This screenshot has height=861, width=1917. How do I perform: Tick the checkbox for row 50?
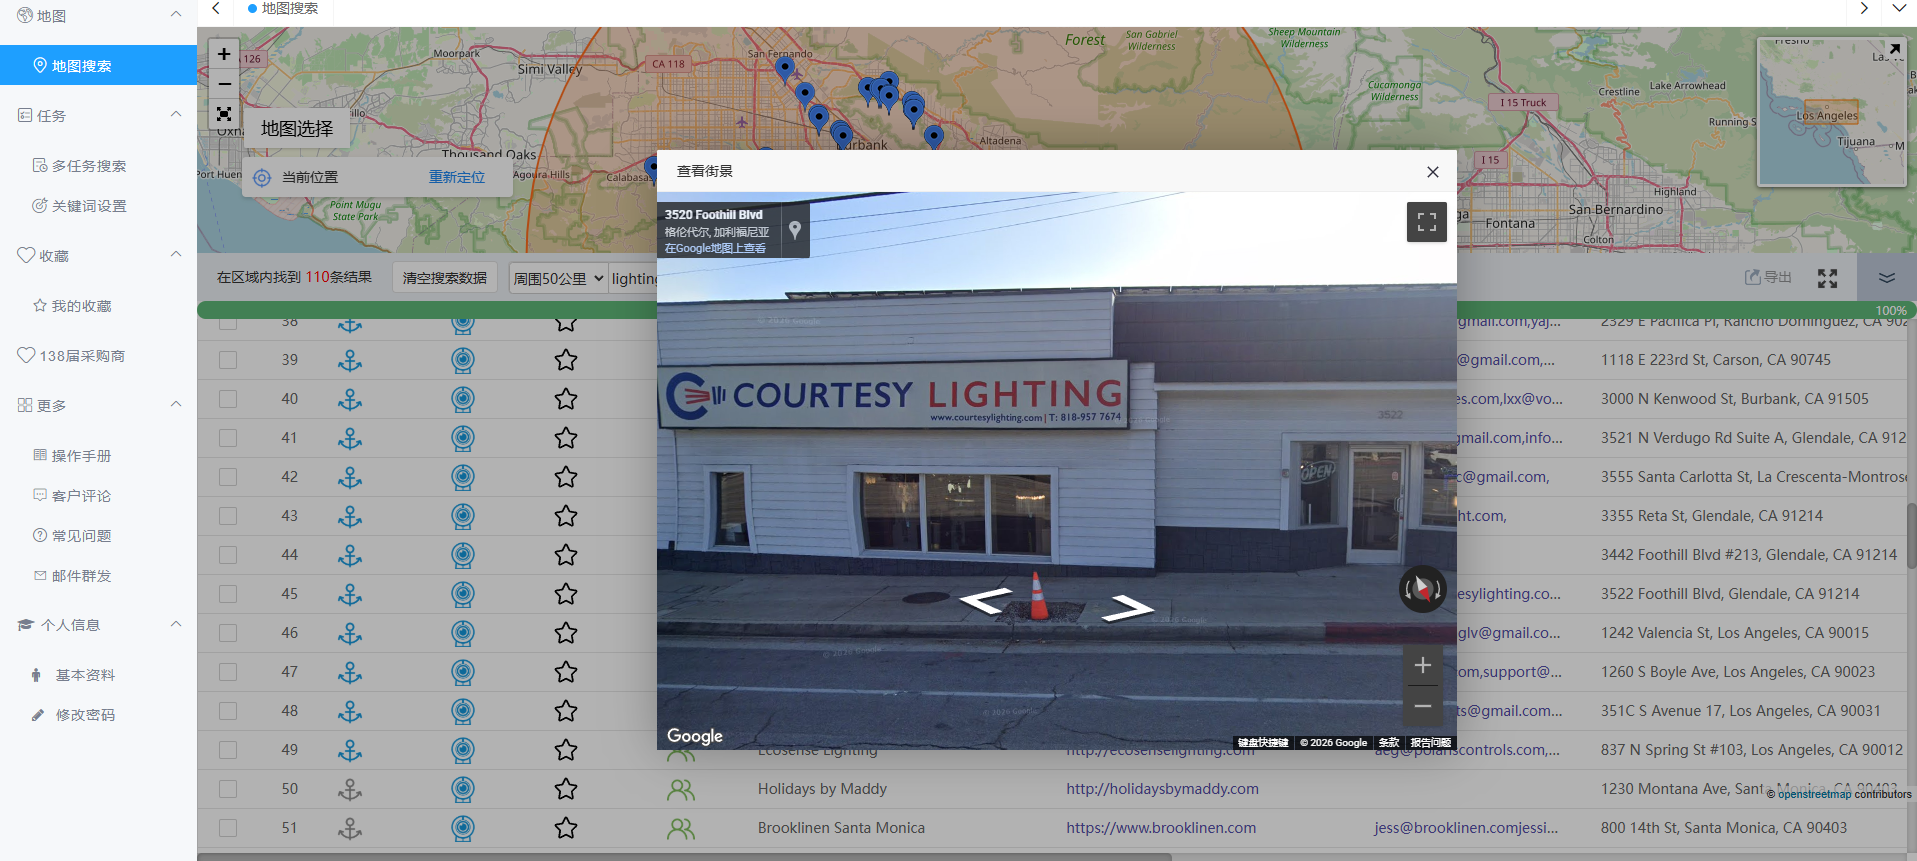click(228, 789)
